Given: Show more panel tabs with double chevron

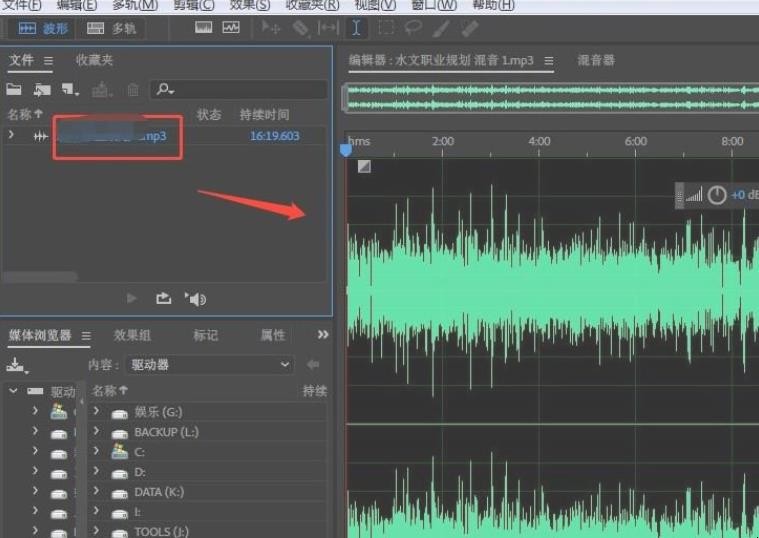Looking at the screenshot, I should tap(323, 335).
